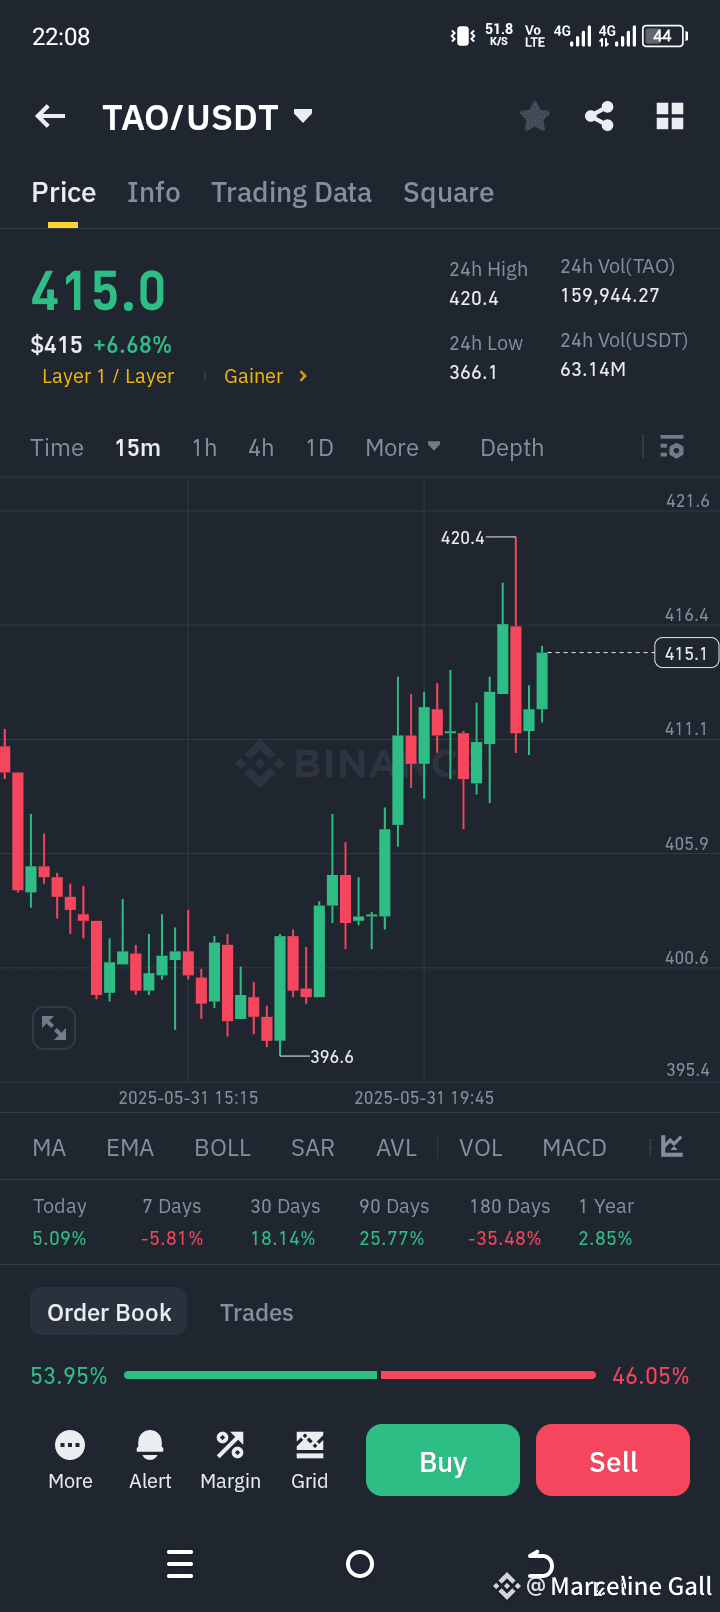The image size is (720, 1612).
Task: Toggle the MA indicator
Action: click(x=48, y=1147)
